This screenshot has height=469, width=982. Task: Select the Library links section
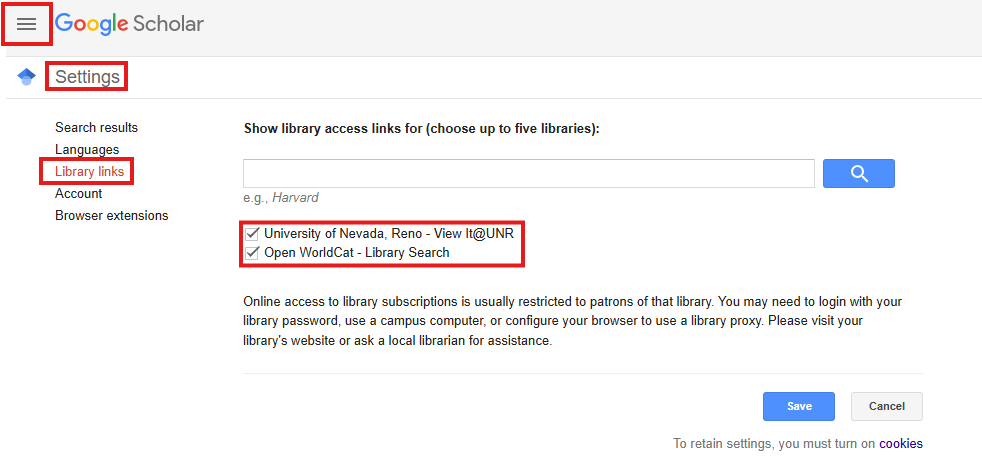(90, 172)
